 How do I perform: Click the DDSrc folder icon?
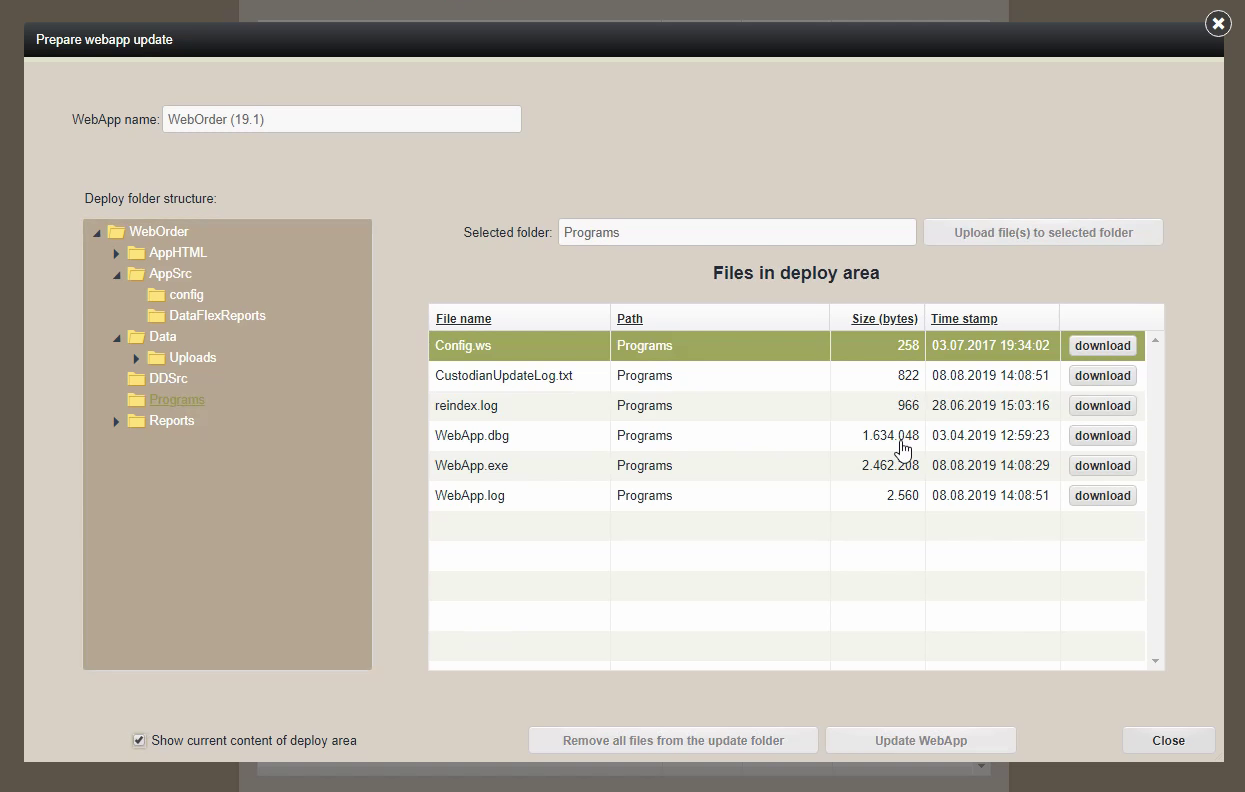click(x=136, y=379)
